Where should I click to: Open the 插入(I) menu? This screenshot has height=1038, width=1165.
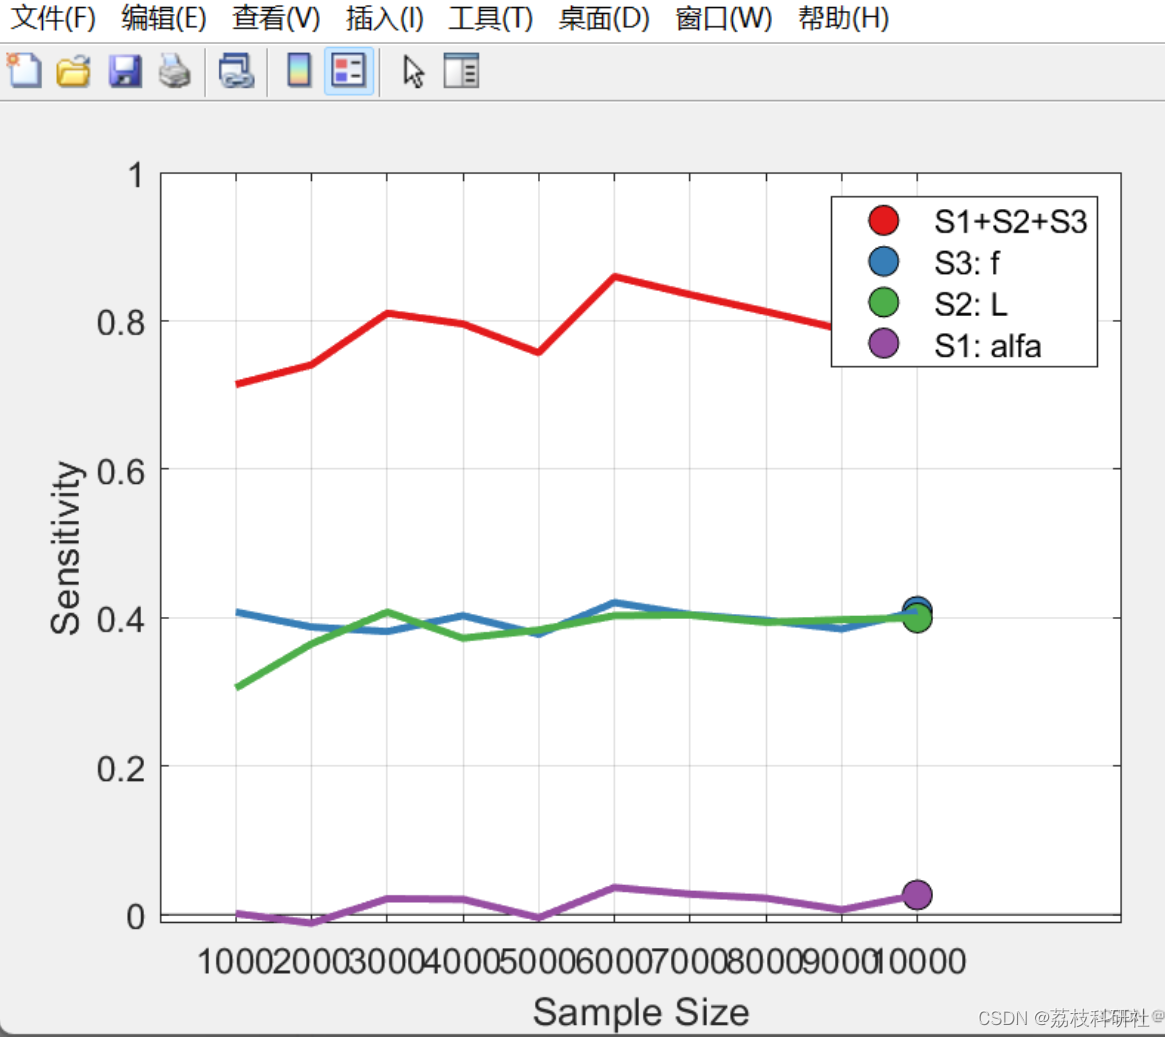(385, 18)
